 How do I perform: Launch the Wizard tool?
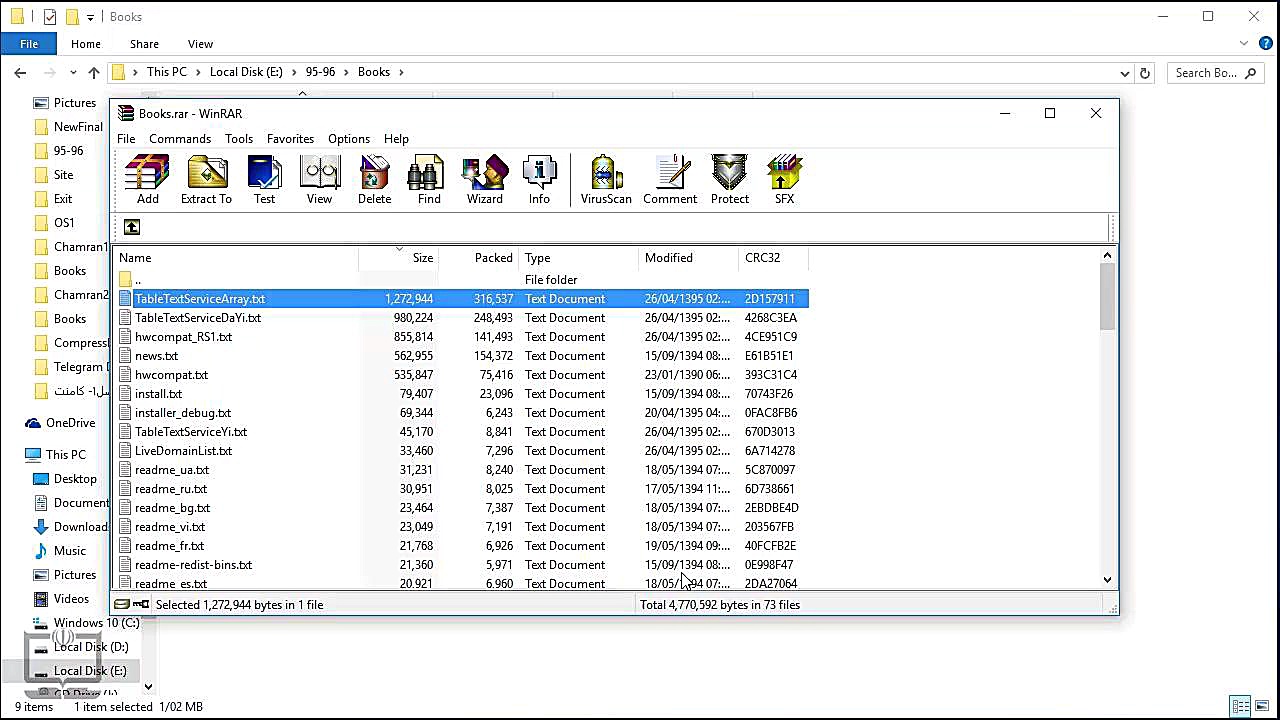coord(485,180)
